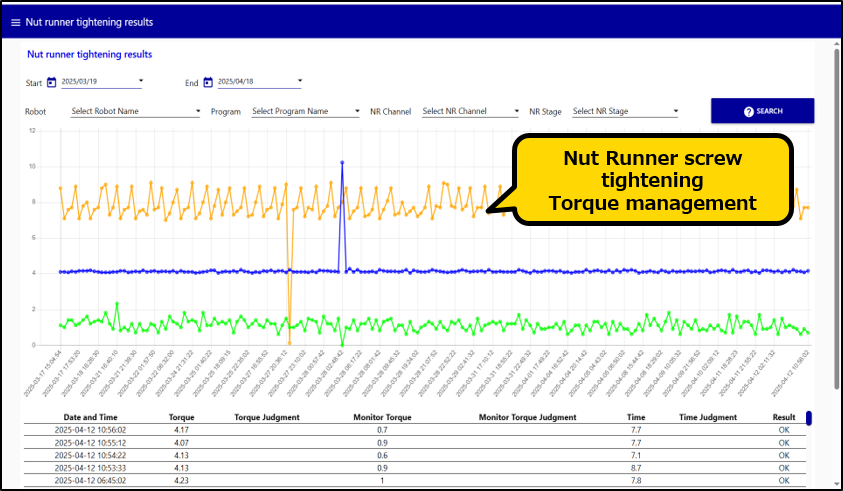The image size is (843, 491).
Task: Click the Torque Judgment column header
Action: point(267,417)
